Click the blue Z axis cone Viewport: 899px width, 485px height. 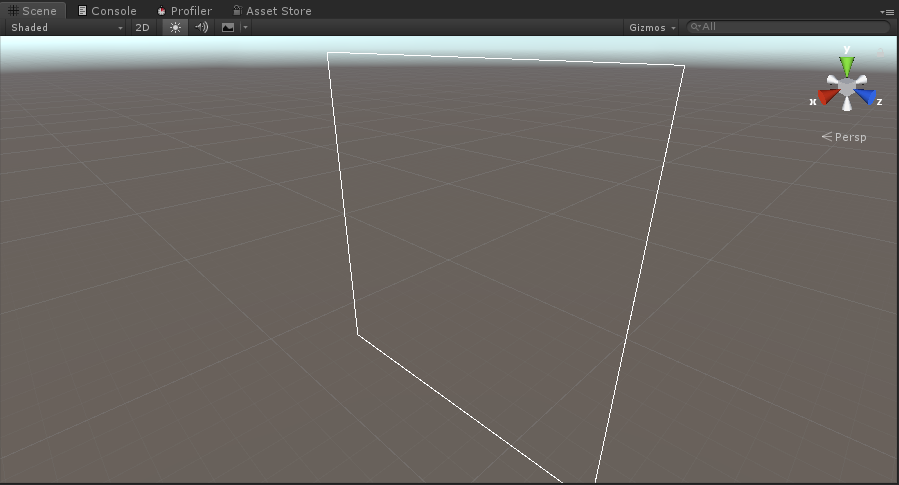[866, 96]
